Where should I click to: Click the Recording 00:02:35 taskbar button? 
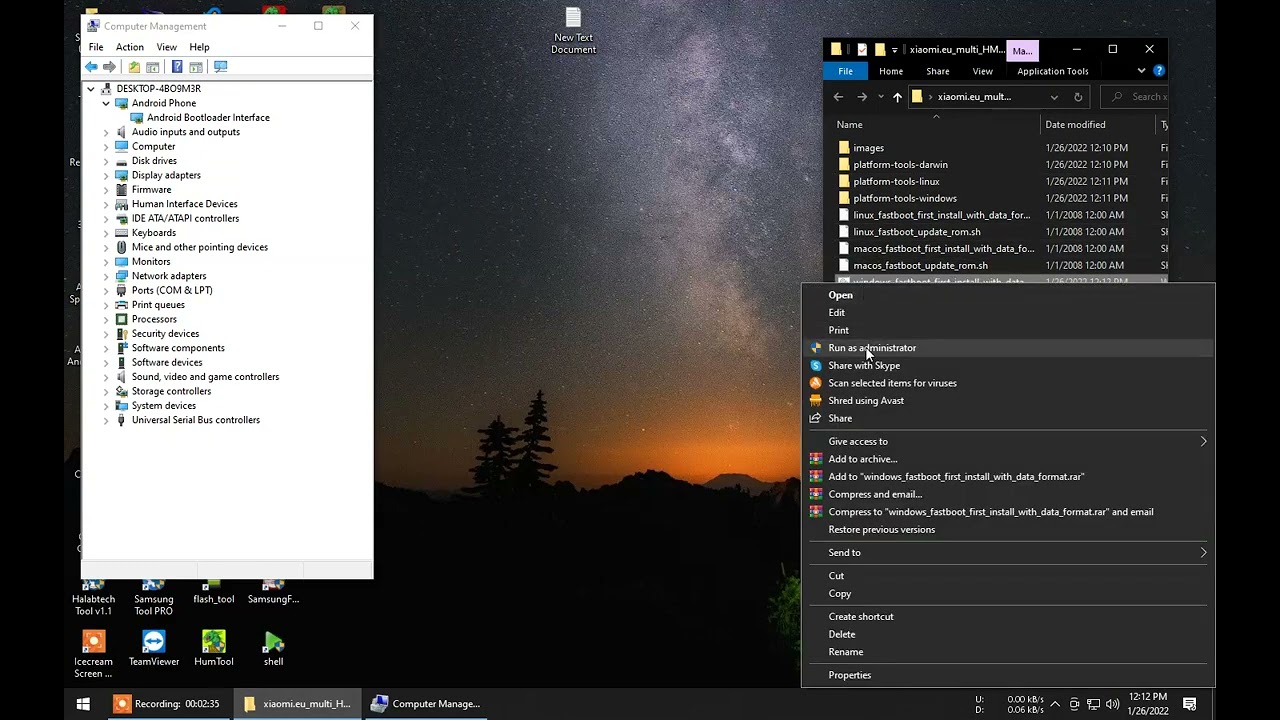point(168,704)
